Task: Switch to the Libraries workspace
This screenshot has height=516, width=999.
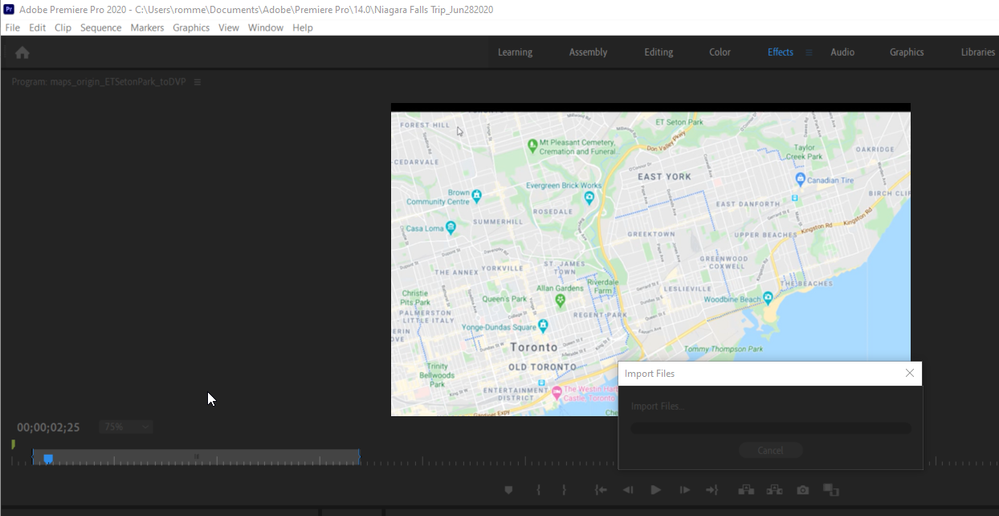Action: (x=978, y=52)
